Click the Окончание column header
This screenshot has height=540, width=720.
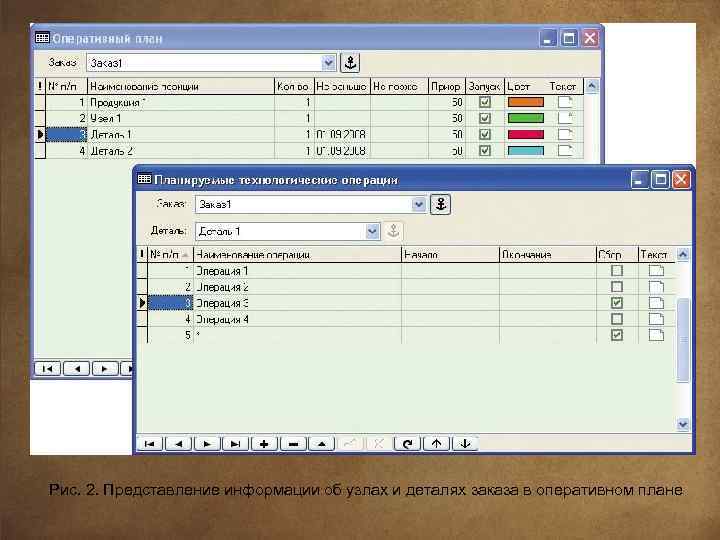[x=547, y=254]
